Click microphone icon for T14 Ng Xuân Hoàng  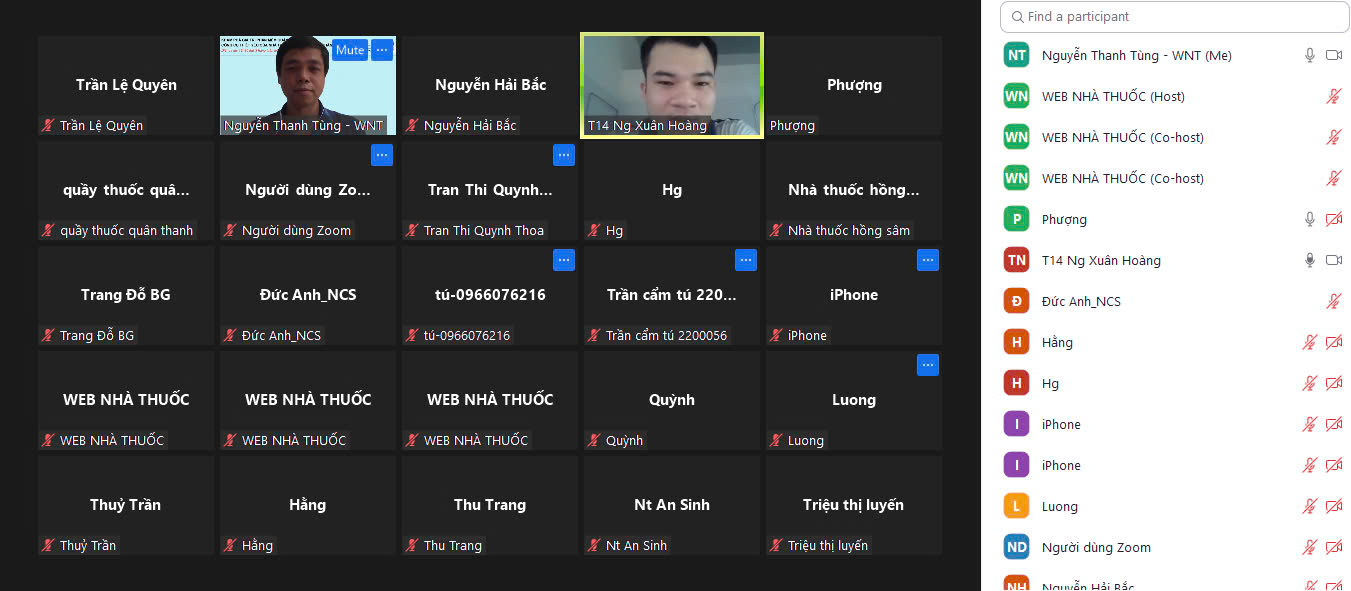(x=1309, y=261)
